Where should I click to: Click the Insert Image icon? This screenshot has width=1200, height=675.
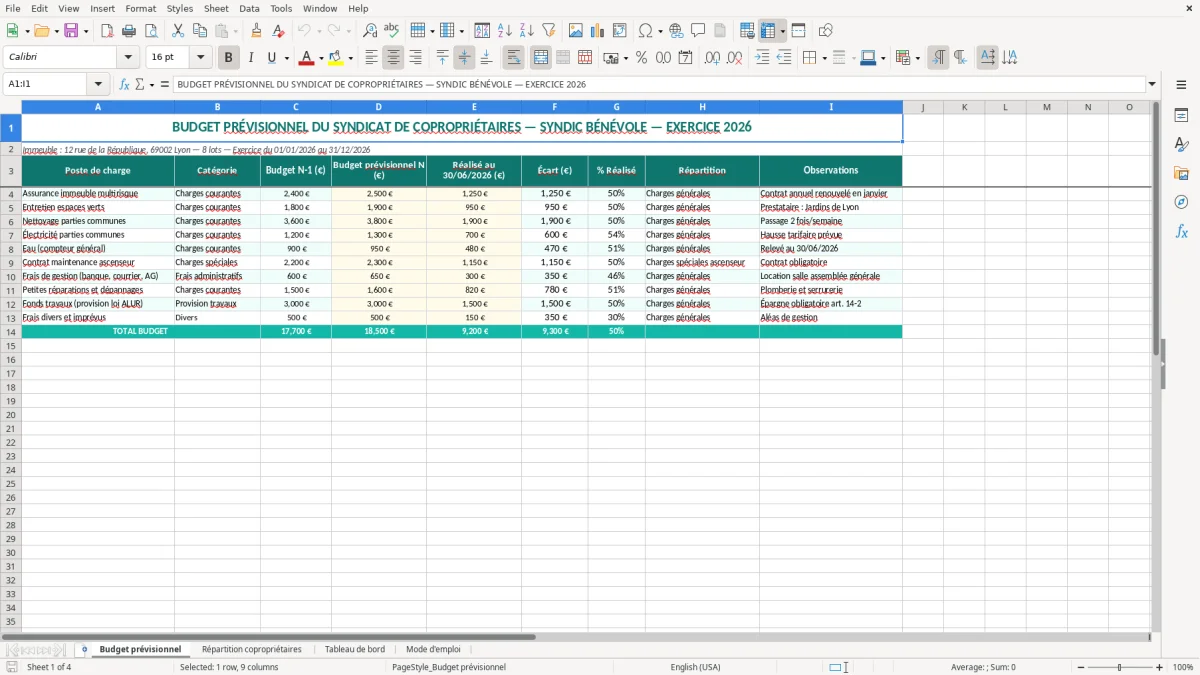click(576, 31)
